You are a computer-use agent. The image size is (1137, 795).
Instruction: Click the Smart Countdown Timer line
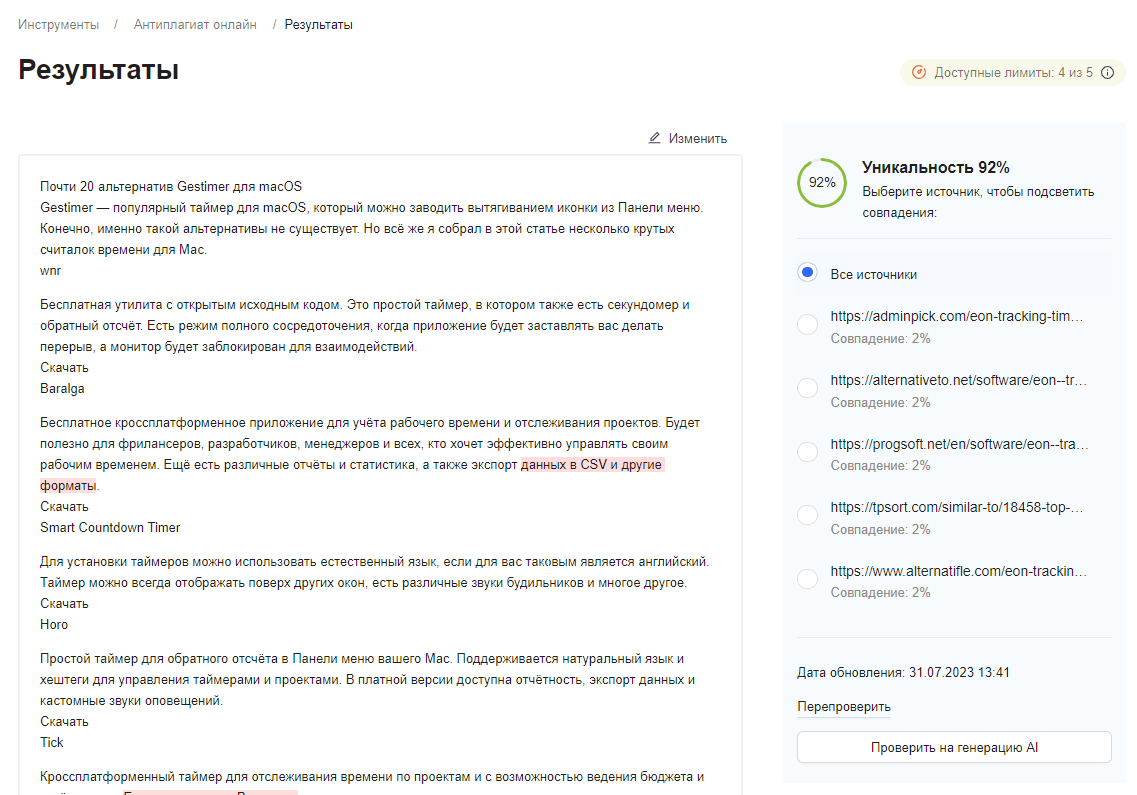click(110, 527)
